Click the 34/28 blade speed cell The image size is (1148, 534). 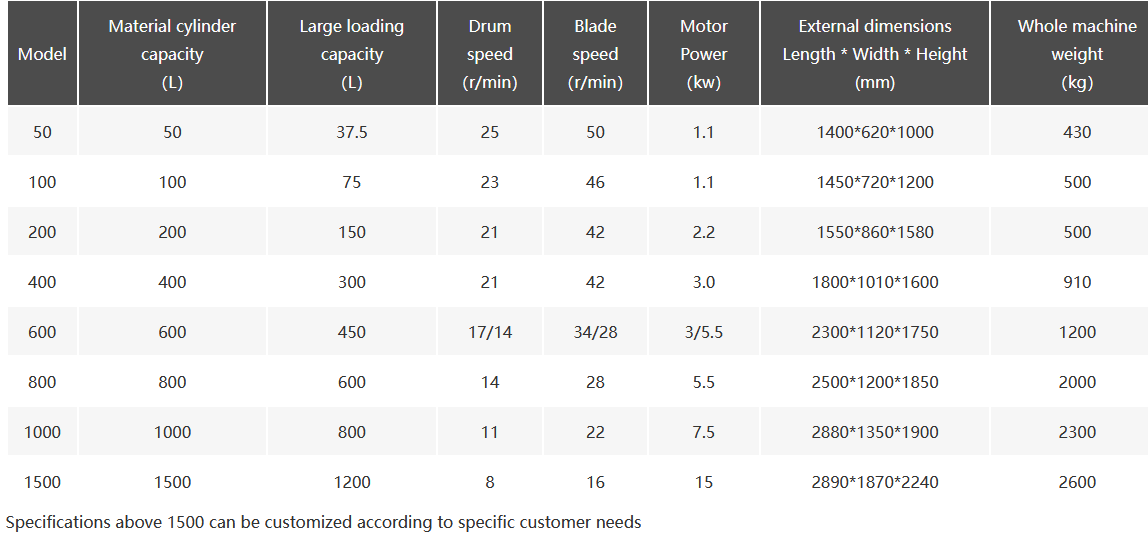[596, 332]
